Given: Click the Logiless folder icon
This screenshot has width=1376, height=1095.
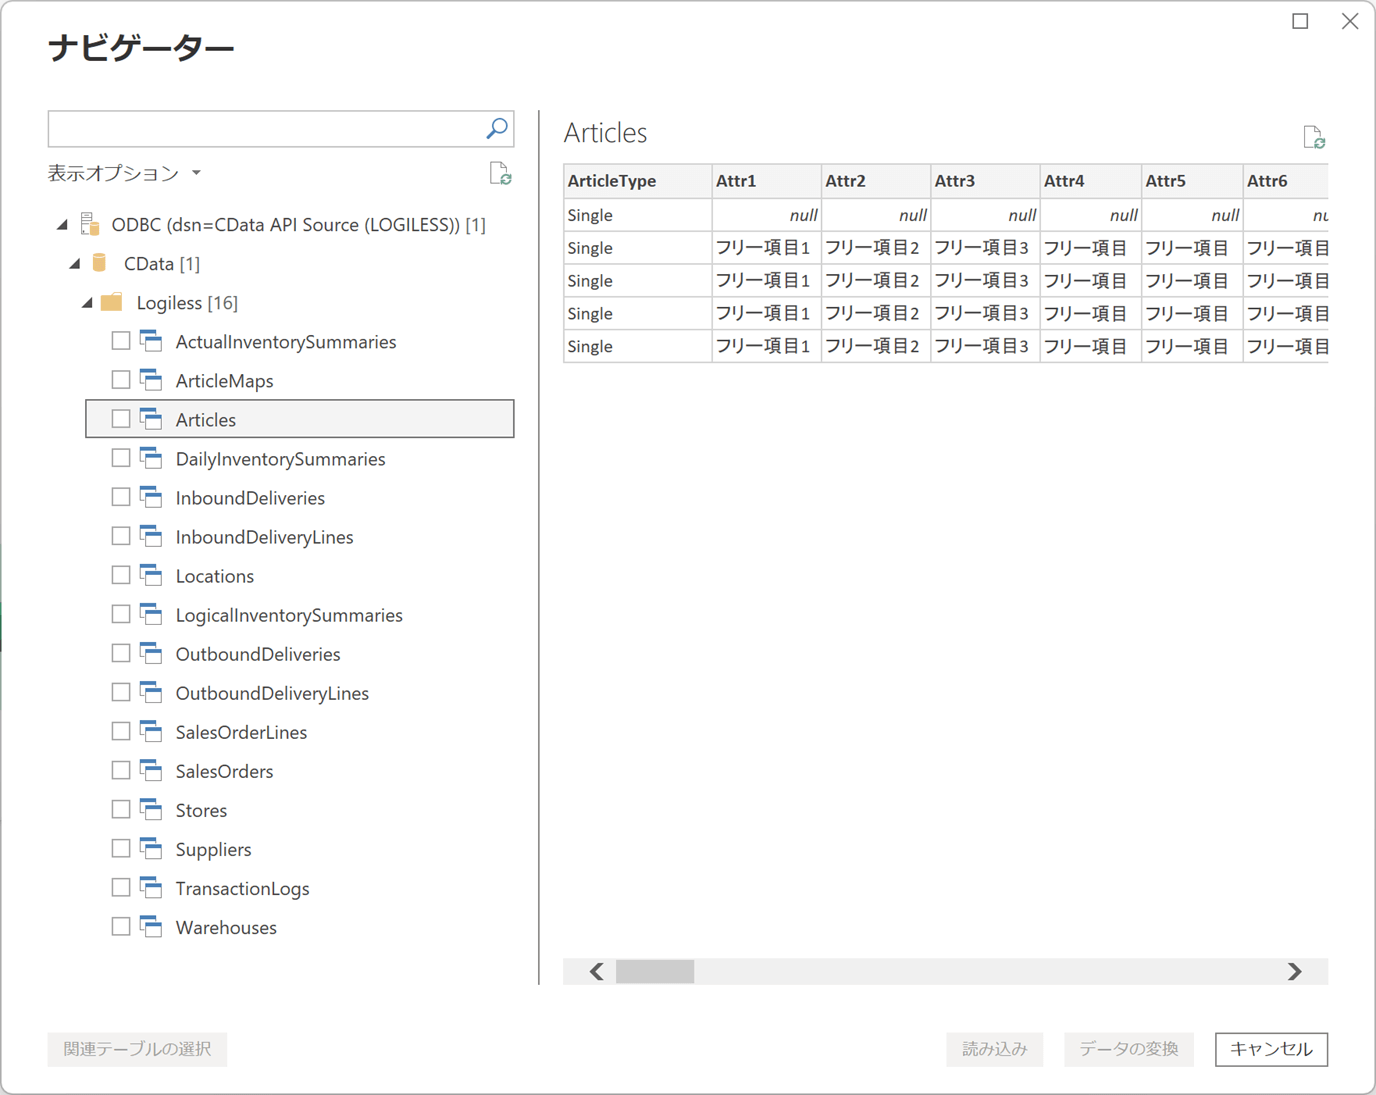Looking at the screenshot, I should [112, 302].
